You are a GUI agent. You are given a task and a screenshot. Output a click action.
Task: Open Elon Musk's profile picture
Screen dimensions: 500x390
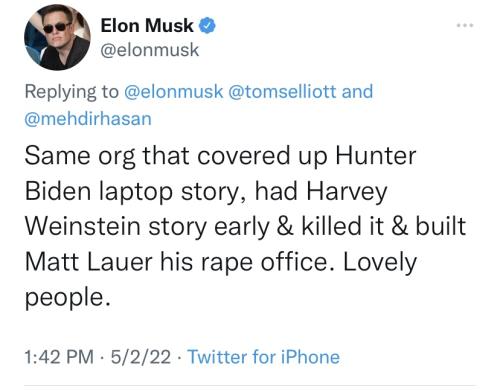point(57,37)
